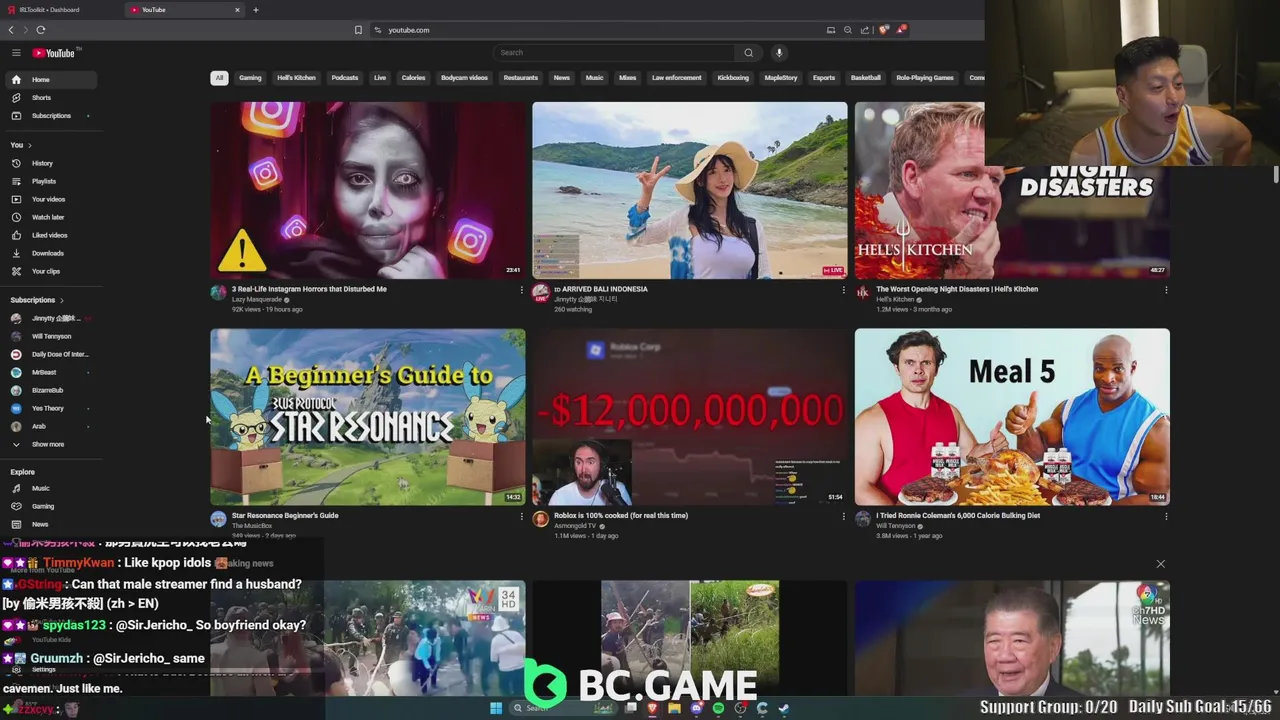Screen dimensions: 1280x720
Task: Click the YouTube logo
Action: (54, 53)
